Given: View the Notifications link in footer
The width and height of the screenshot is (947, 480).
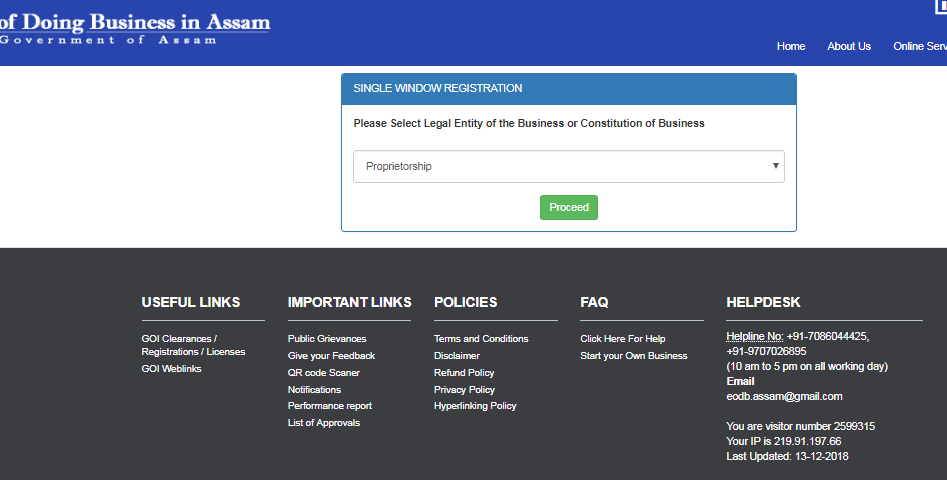Looking at the screenshot, I should pyautogui.click(x=314, y=390).
